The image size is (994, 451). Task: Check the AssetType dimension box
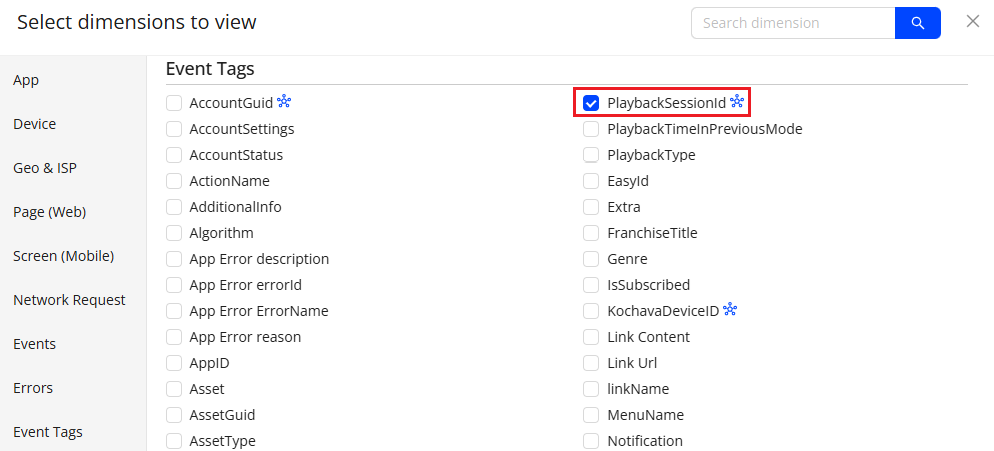[x=174, y=441]
